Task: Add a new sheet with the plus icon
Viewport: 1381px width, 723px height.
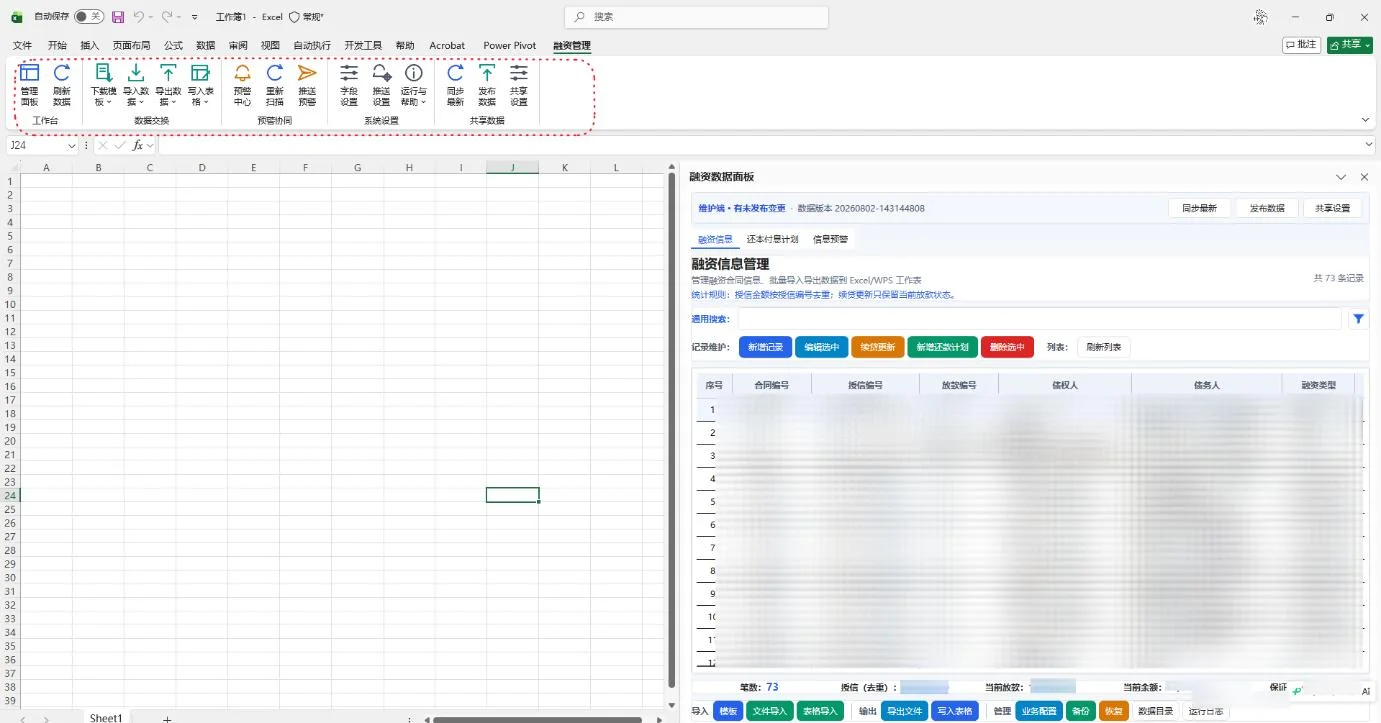Action: point(167,718)
